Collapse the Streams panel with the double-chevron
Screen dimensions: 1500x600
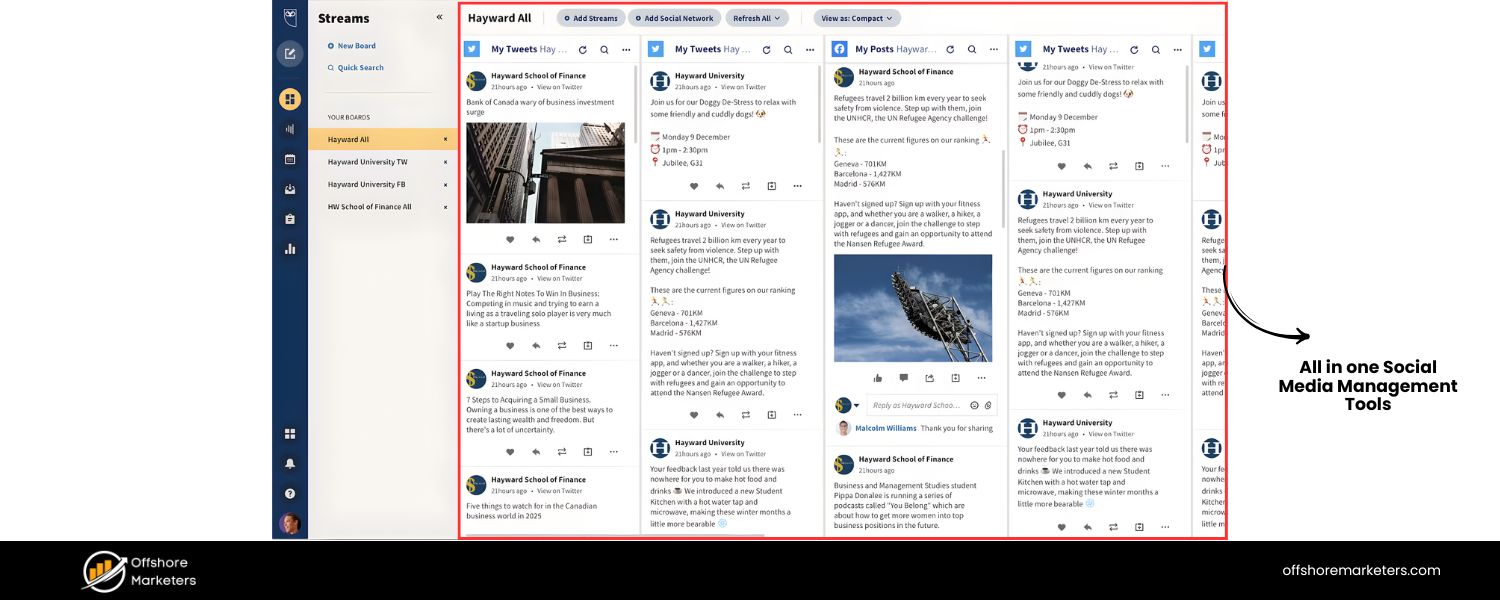click(439, 15)
